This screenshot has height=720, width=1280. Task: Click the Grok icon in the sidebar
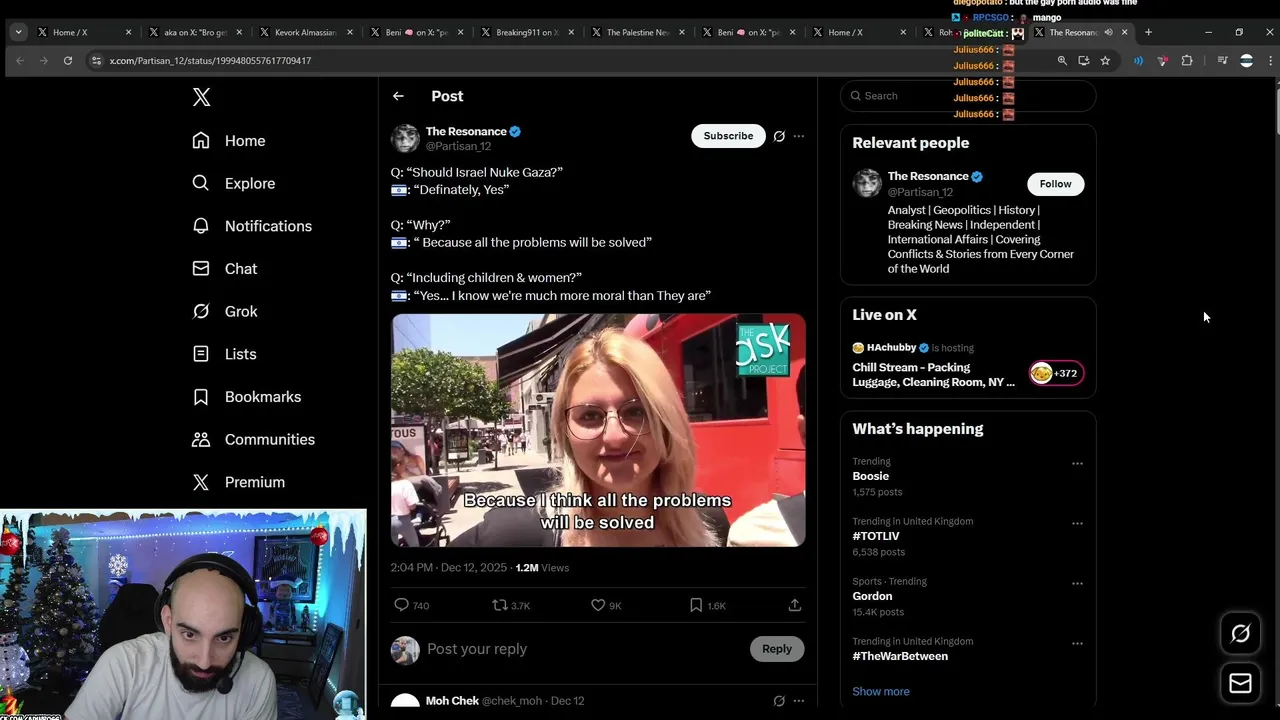click(x=201, y=311)
